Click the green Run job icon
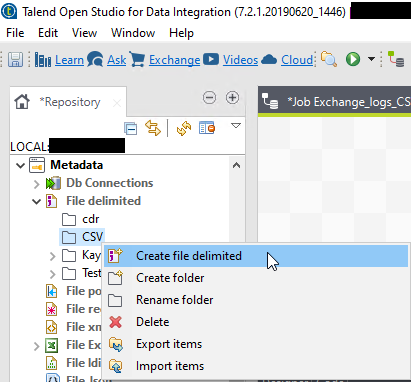 click(353, 59)
